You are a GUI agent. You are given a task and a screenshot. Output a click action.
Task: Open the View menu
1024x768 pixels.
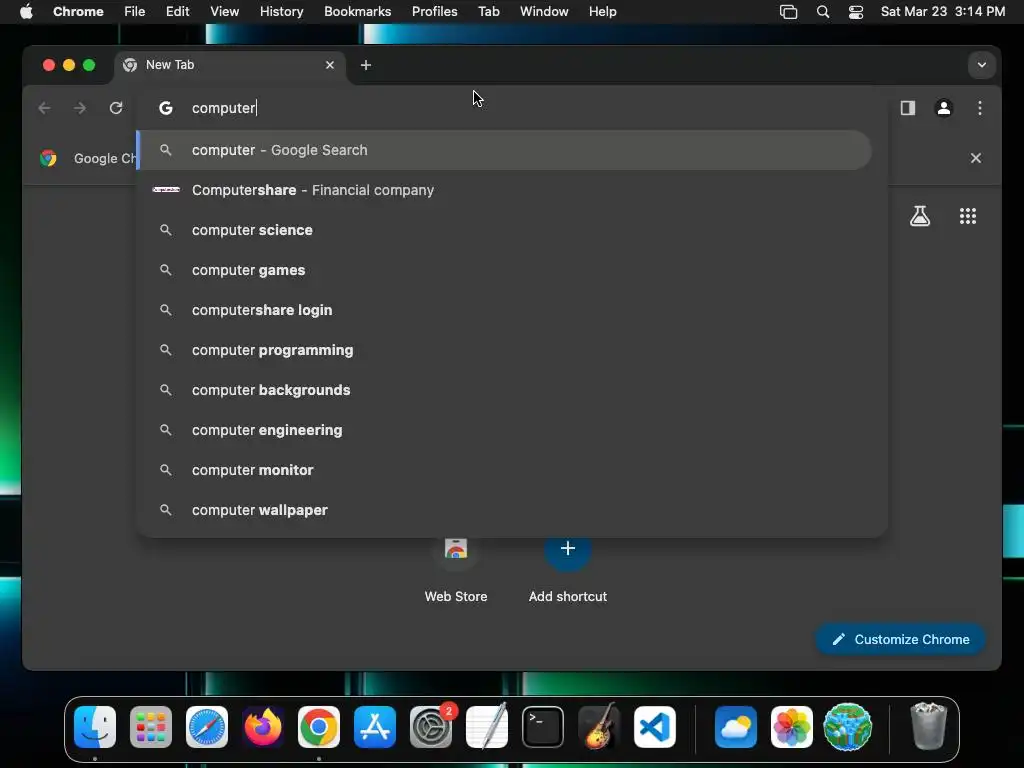pos(225,11)
